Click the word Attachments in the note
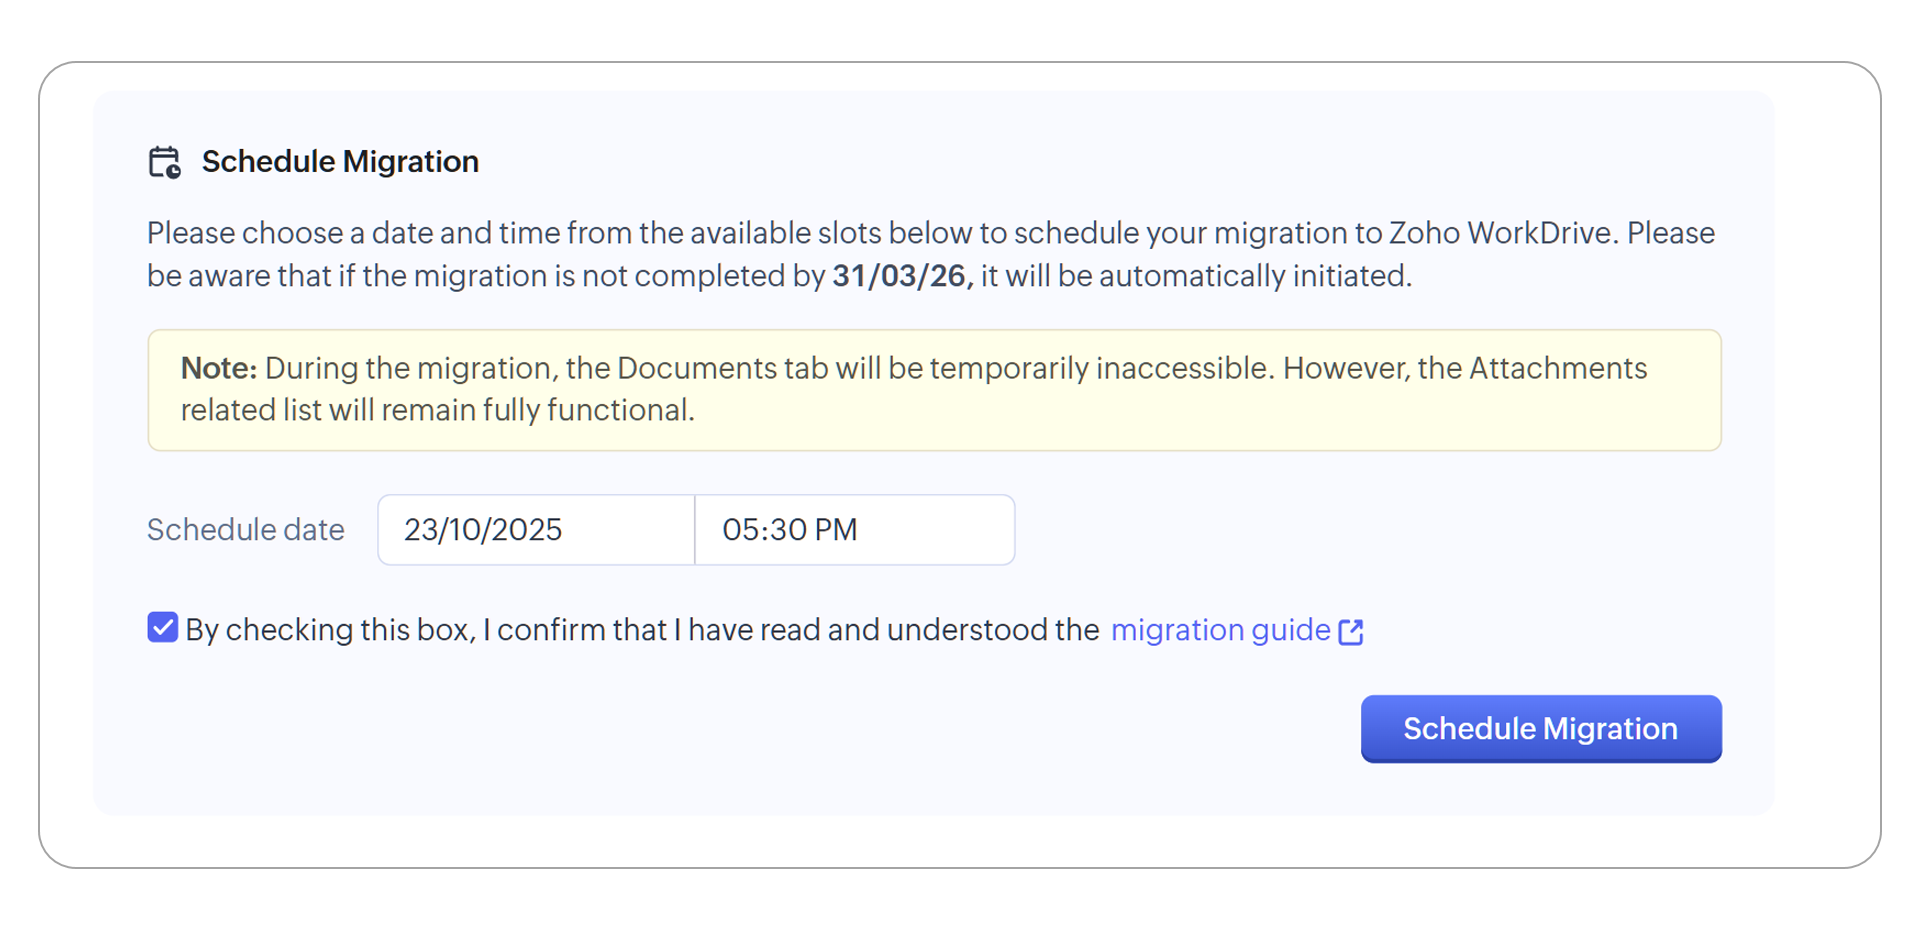 click(x=1557, y=368)
